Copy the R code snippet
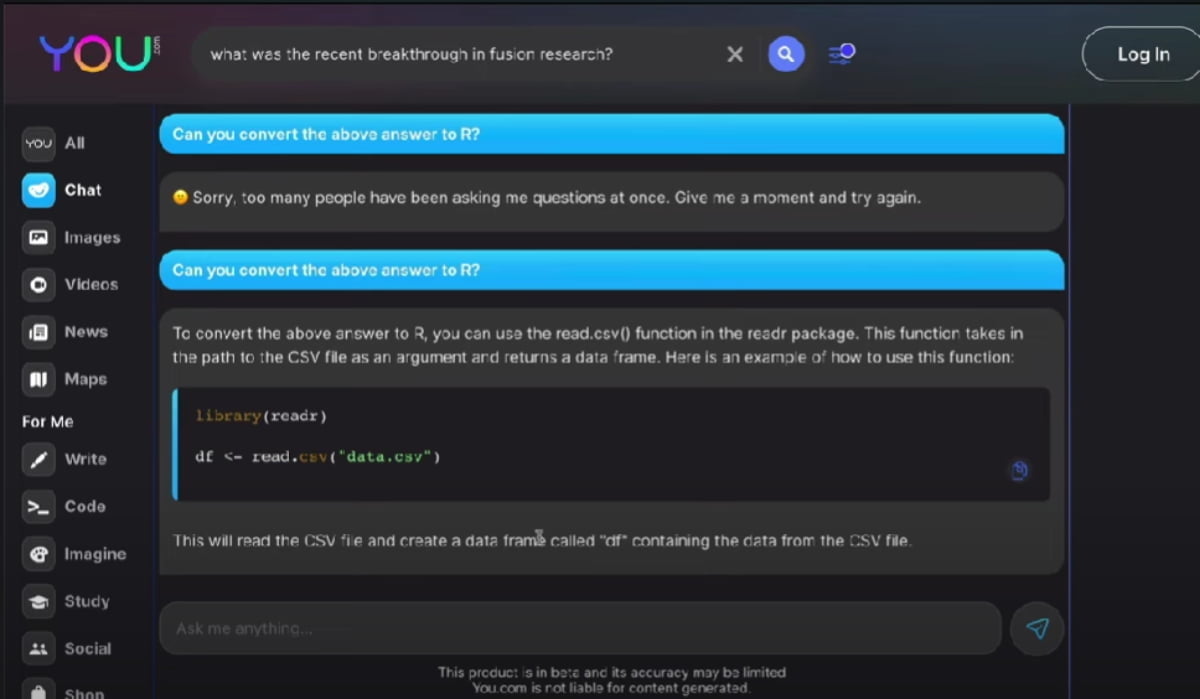 point(1019,470)
